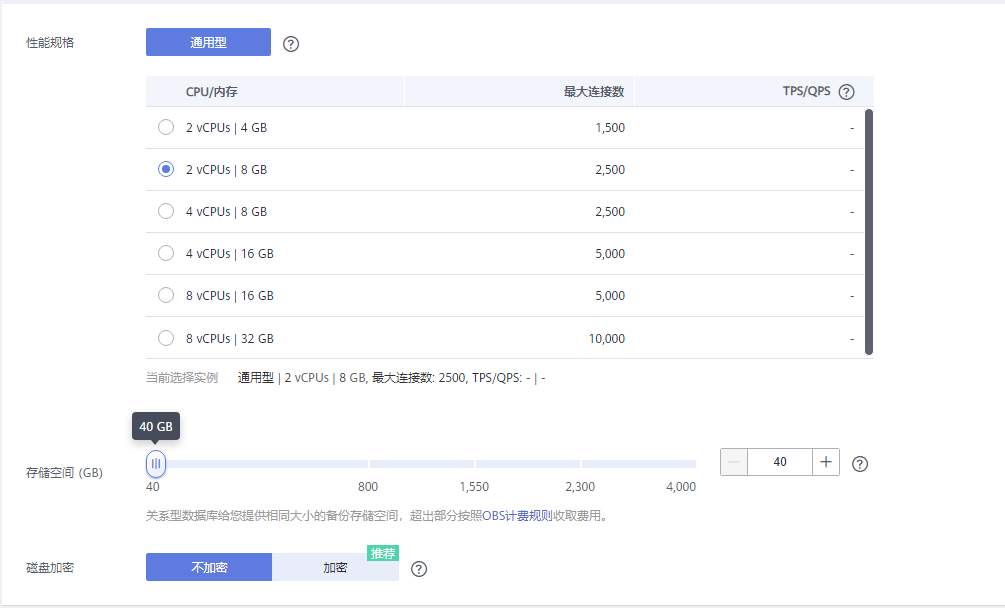Select the 4 vCPUs | 16 GB radio

coord(166,253)
